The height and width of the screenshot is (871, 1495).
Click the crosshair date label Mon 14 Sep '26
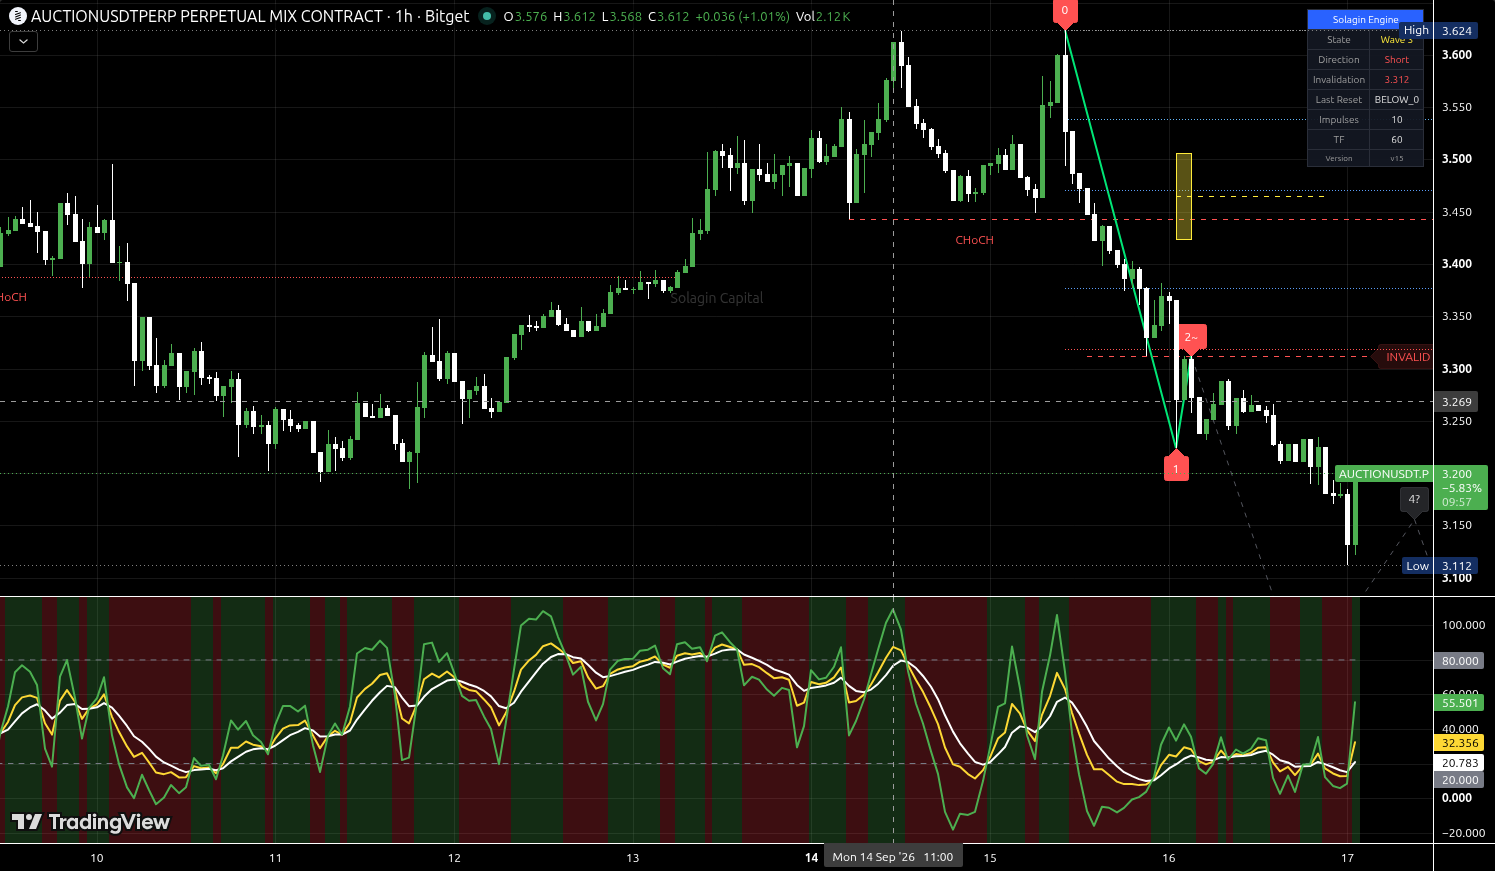893,857
